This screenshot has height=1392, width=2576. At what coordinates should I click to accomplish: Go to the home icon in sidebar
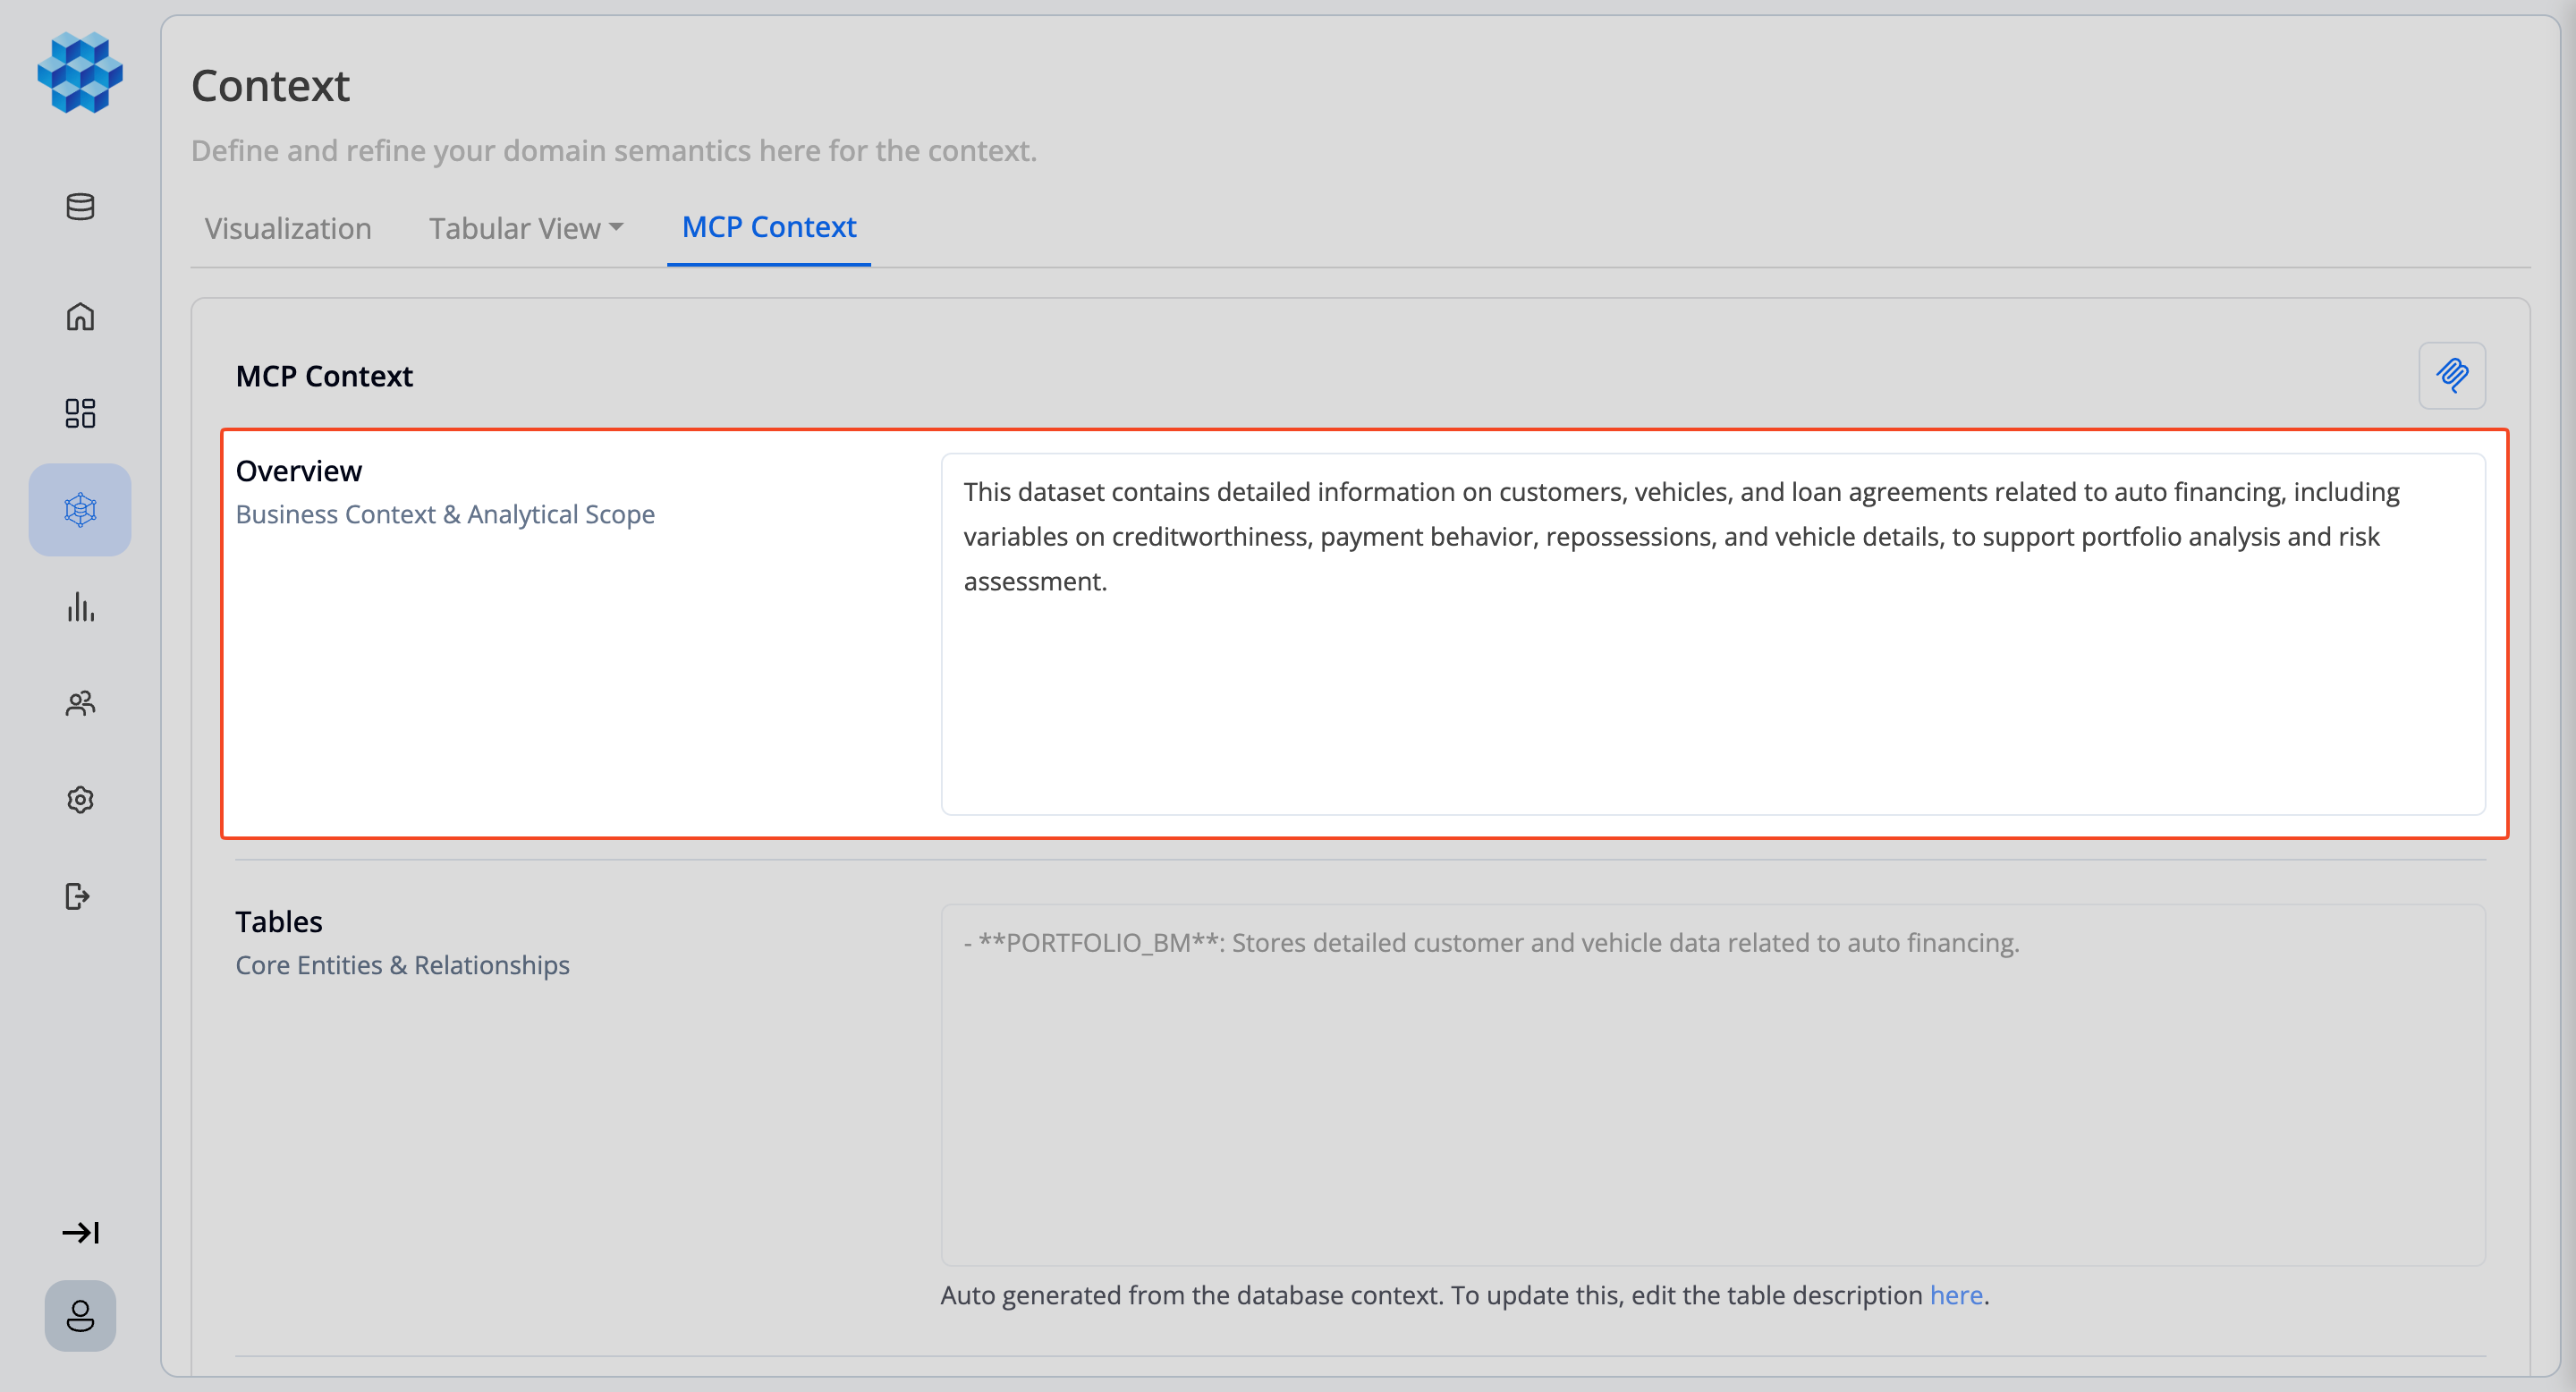tap(80, 317)
